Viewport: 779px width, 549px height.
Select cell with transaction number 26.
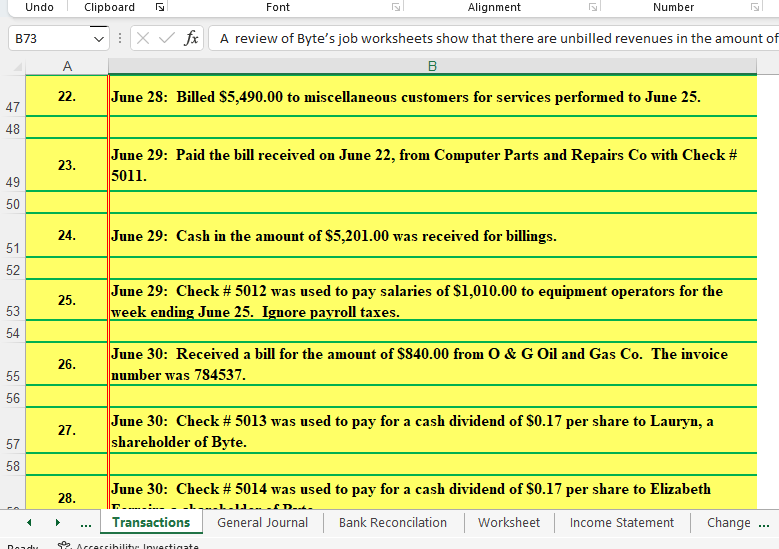(x=67, y=364)
